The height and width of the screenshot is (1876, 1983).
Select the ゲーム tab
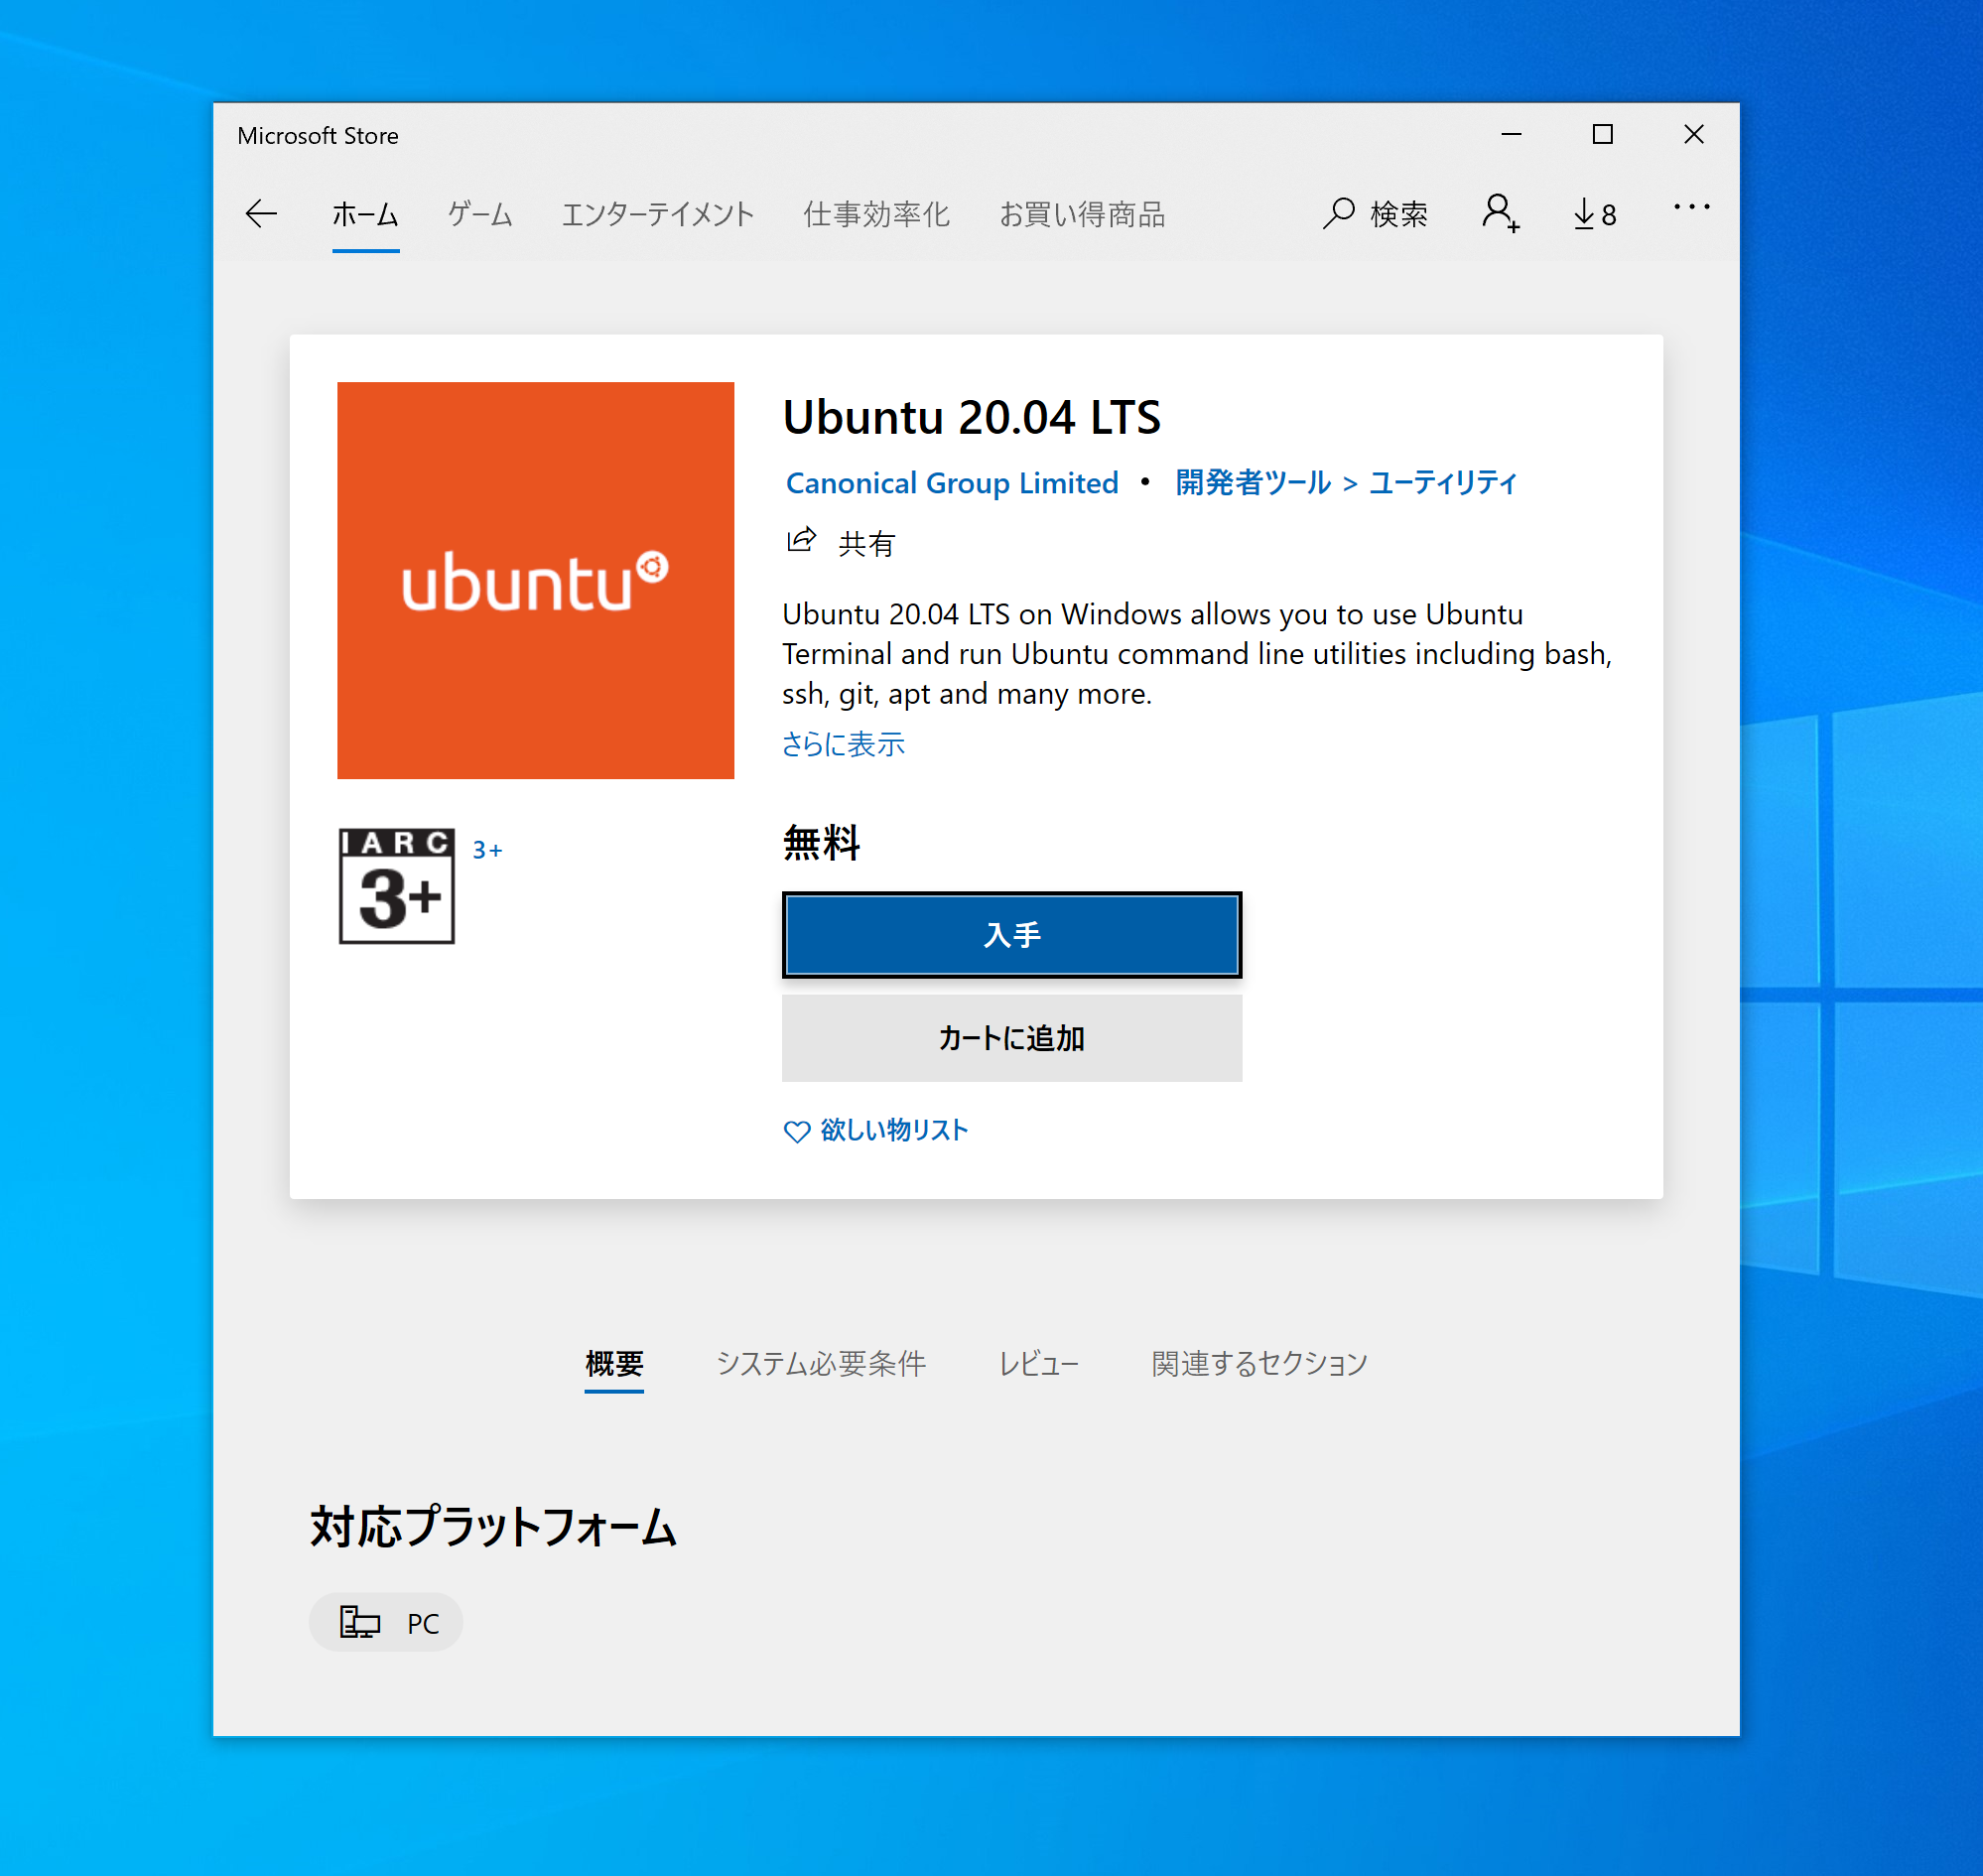click(480, 214)
